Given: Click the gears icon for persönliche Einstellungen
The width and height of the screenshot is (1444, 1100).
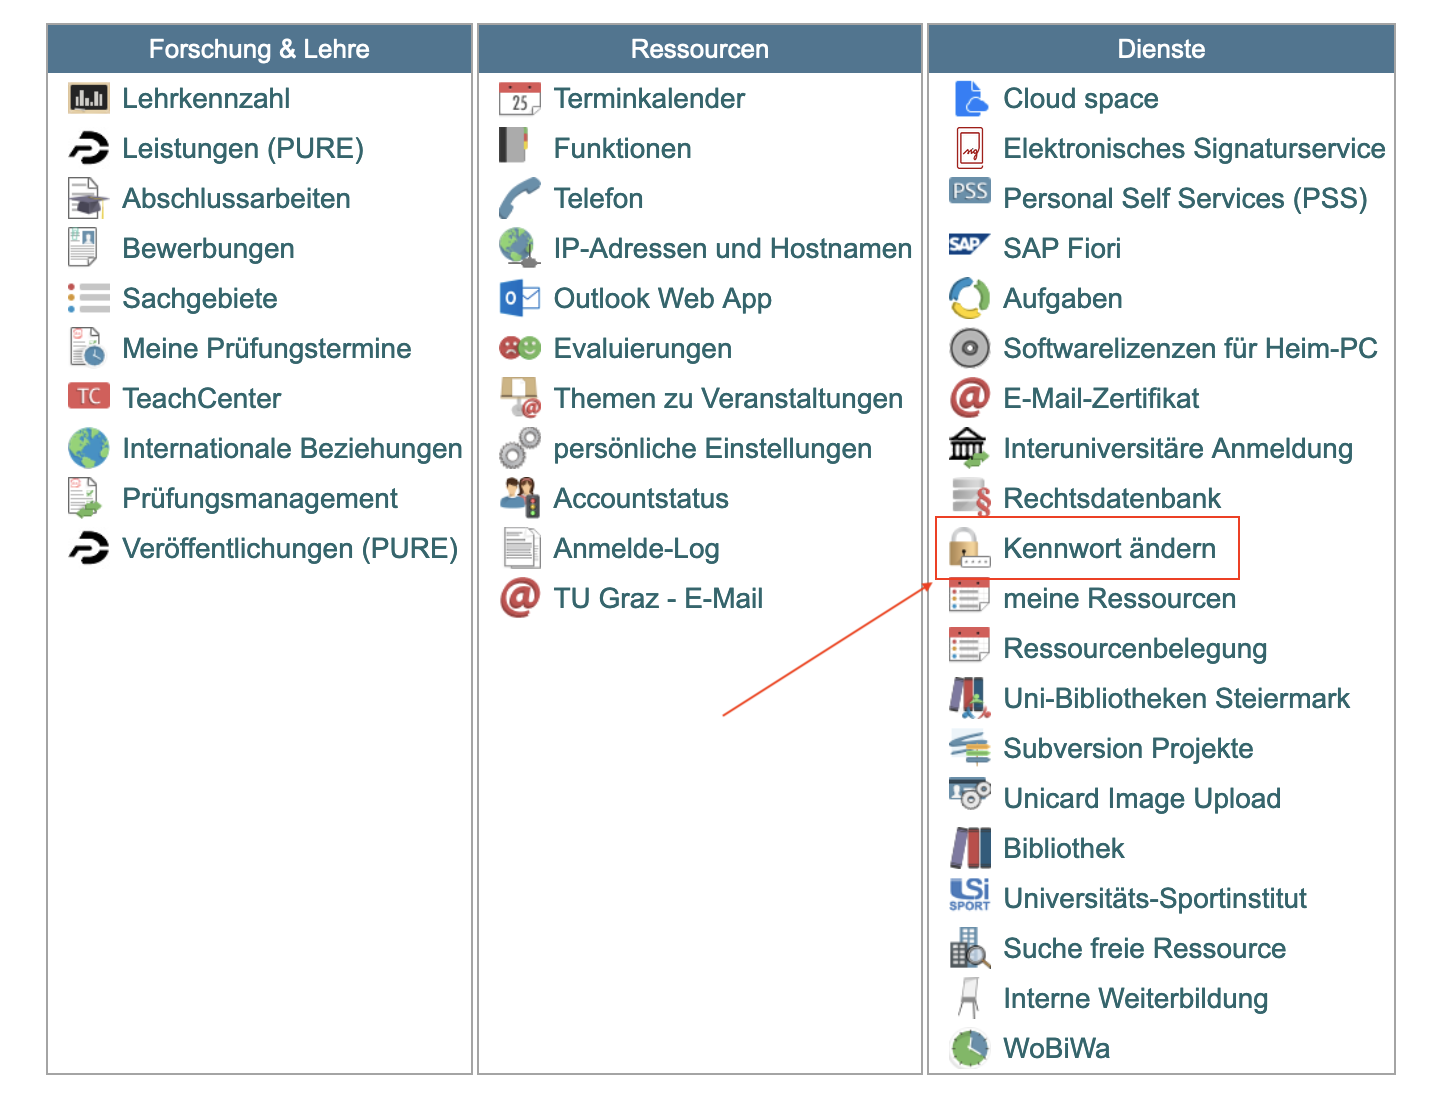Looking at the screenshot, I should coord(519,448).
